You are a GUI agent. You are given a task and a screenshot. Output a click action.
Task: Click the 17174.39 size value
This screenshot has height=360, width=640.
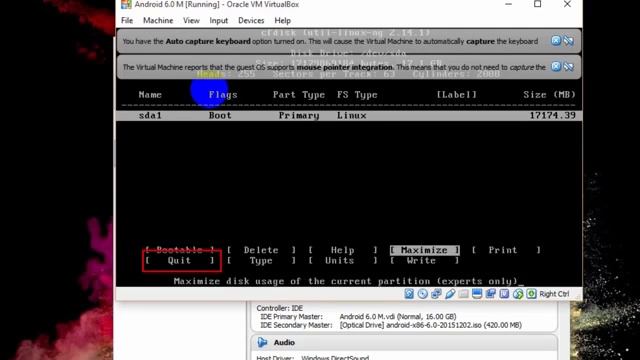tap(553, 116)
